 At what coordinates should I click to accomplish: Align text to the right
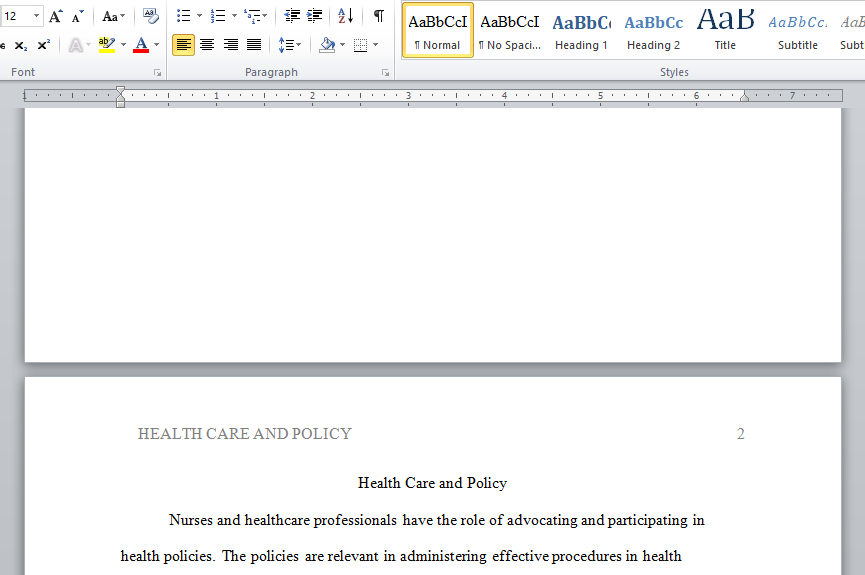tap(231, 45)
